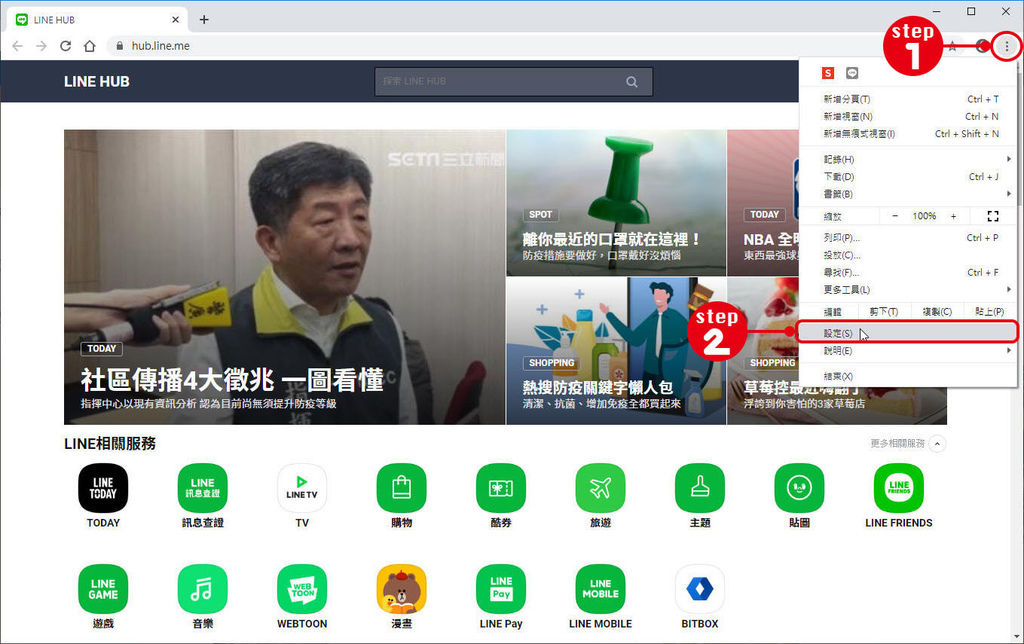
Task: Open LINE TODAY service icon
Action: 103,488
